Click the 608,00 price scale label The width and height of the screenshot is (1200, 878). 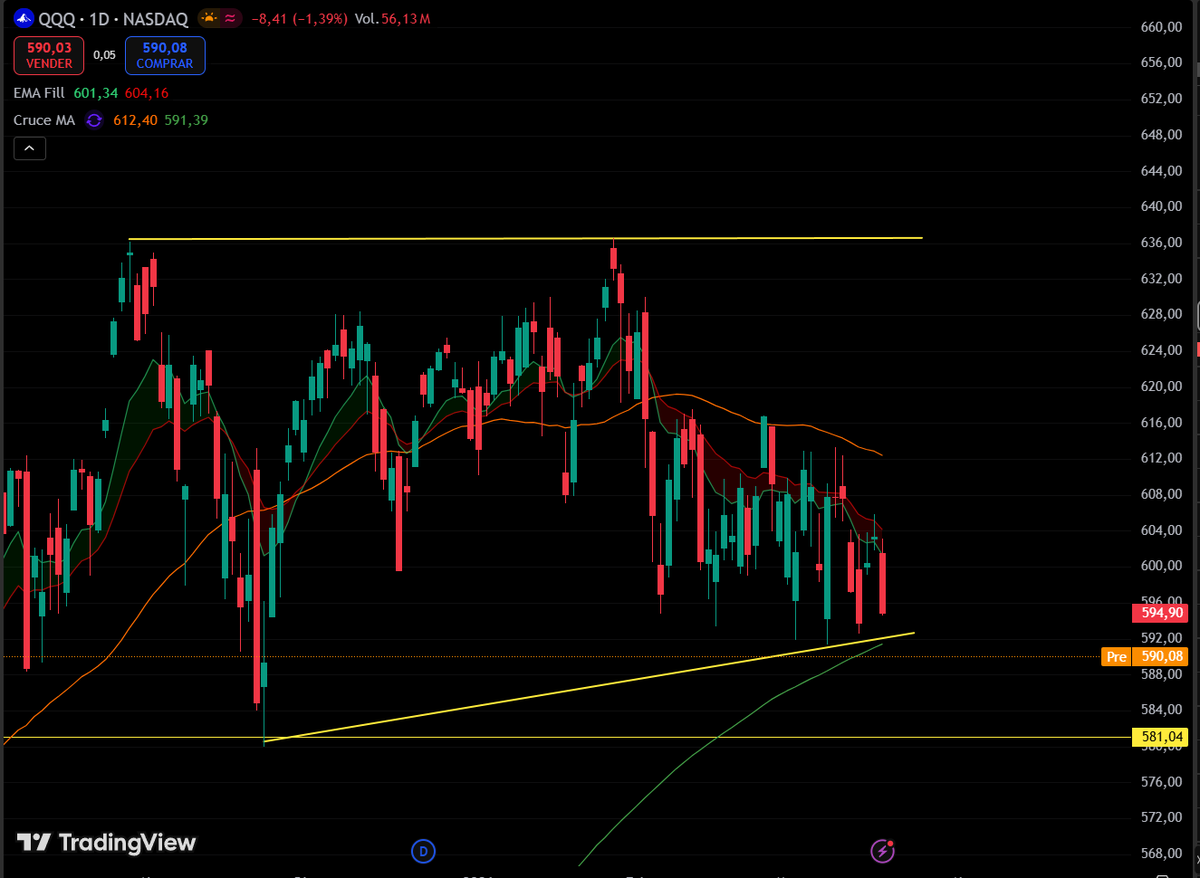pos(1161,494)
